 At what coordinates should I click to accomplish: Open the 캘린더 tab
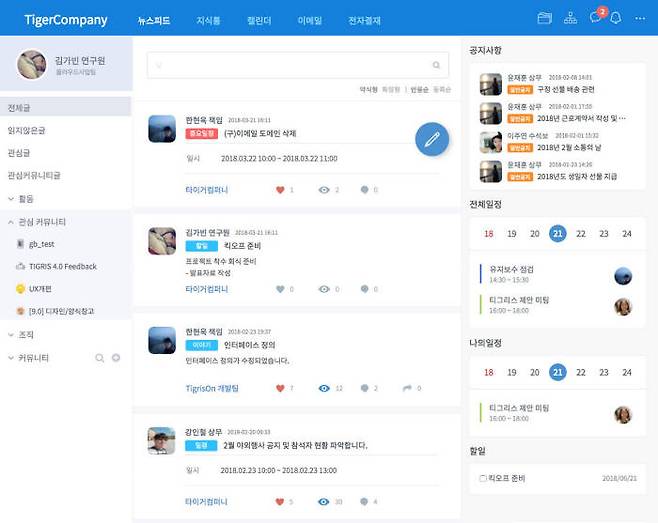[259, 20]
